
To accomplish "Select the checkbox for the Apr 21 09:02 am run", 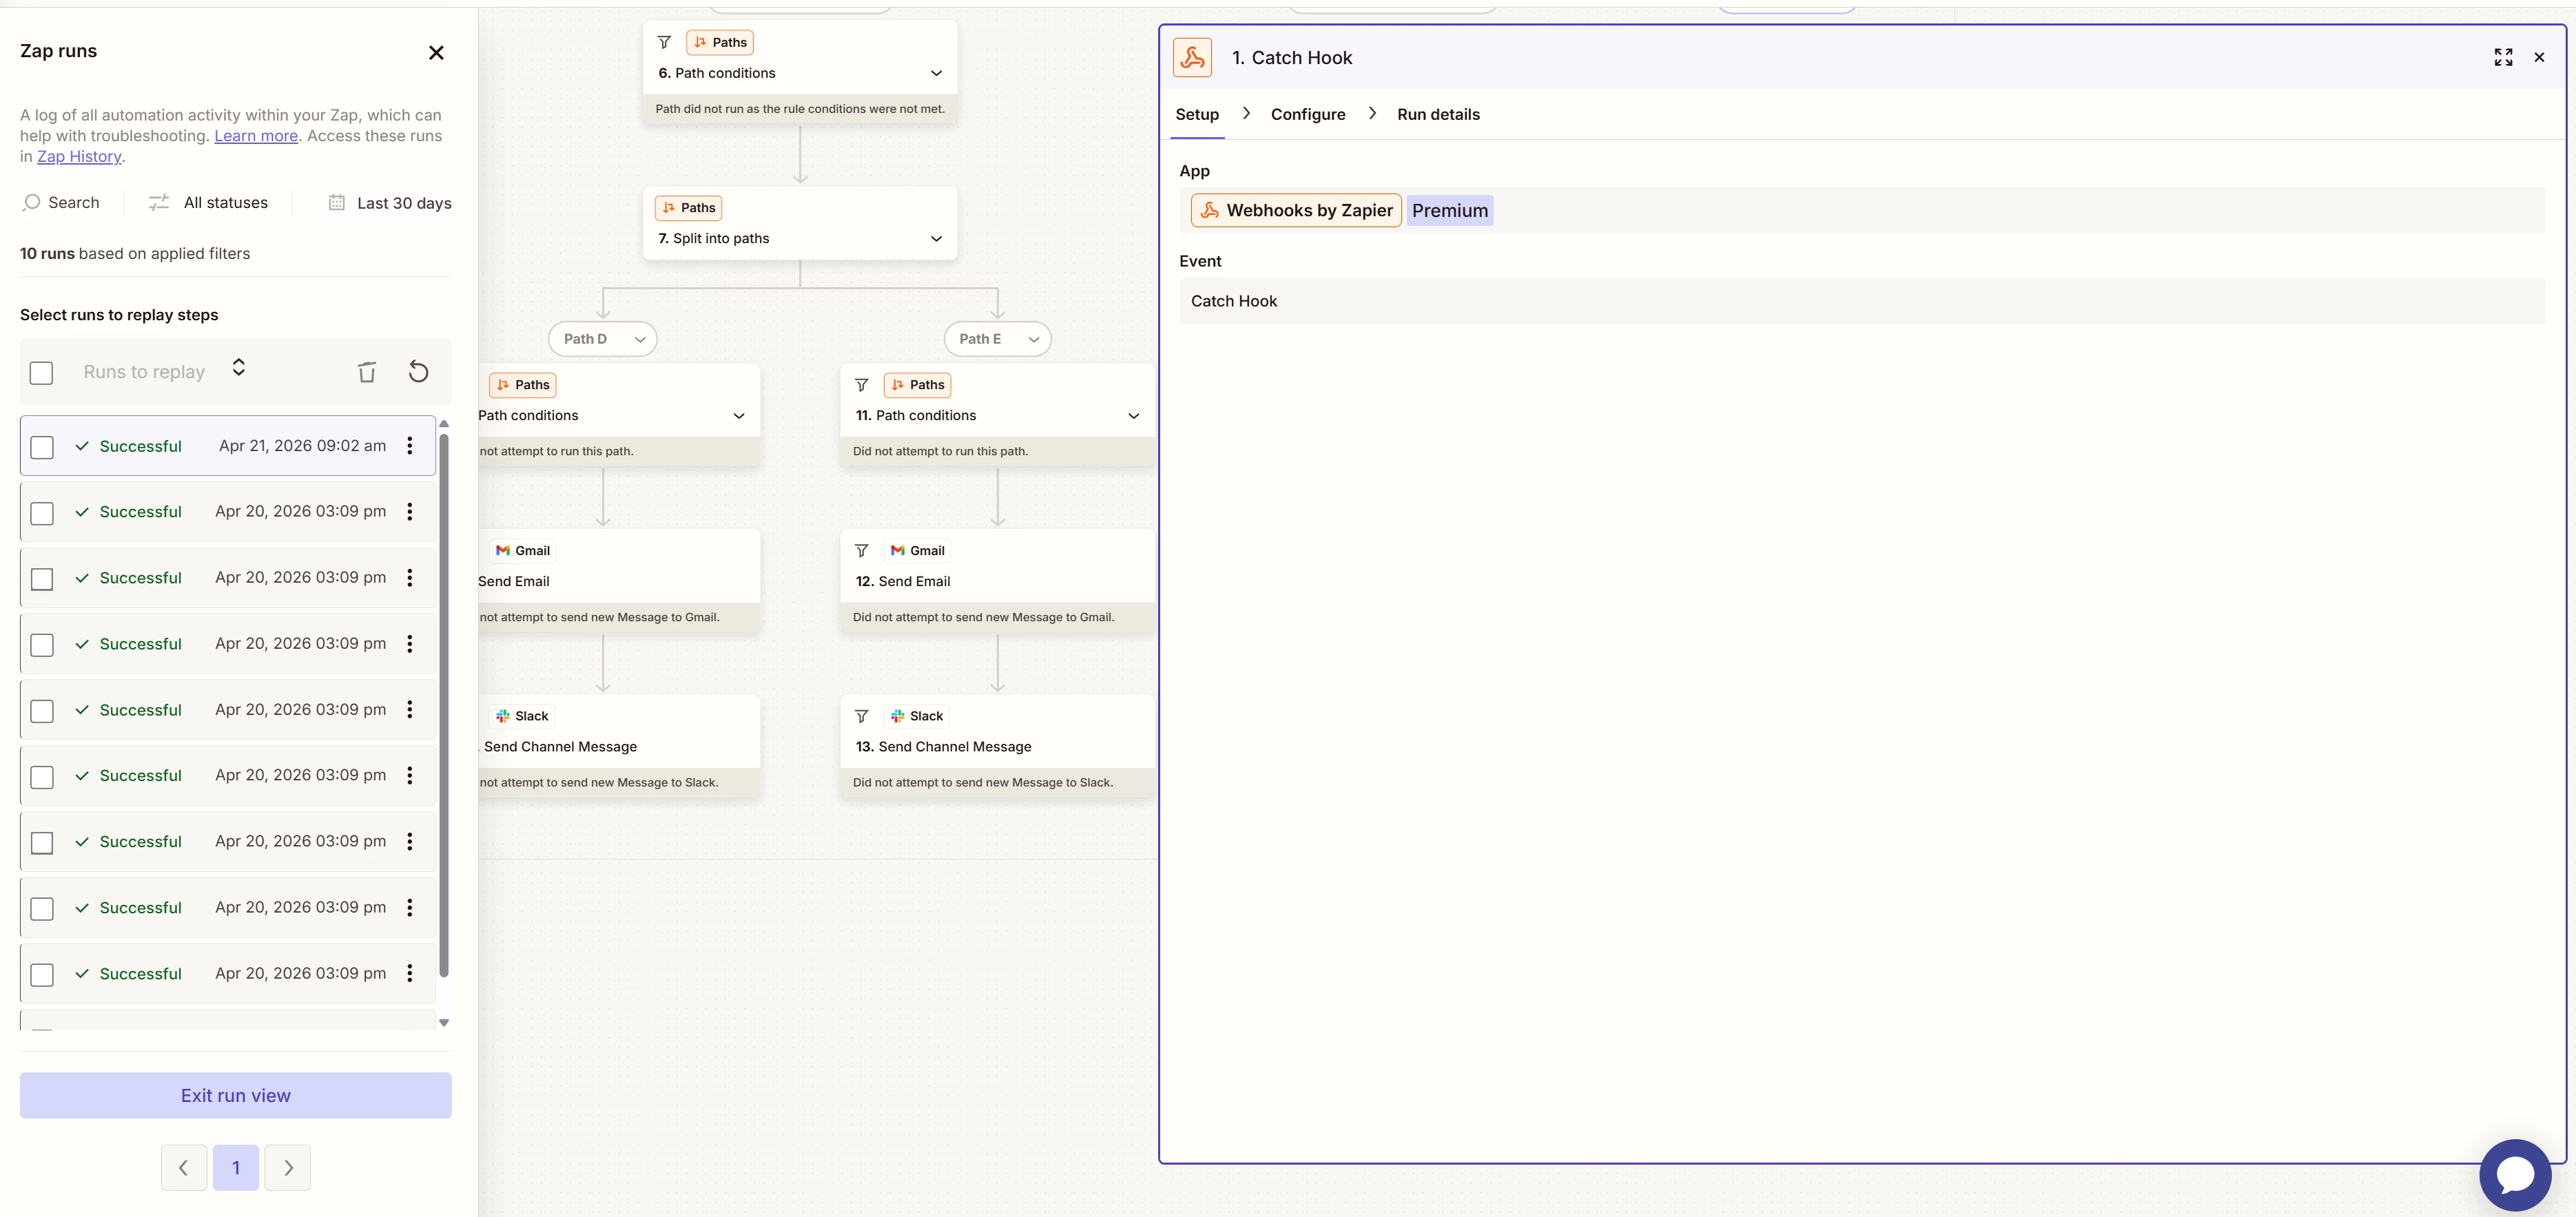I will click(x=42, y=447).
